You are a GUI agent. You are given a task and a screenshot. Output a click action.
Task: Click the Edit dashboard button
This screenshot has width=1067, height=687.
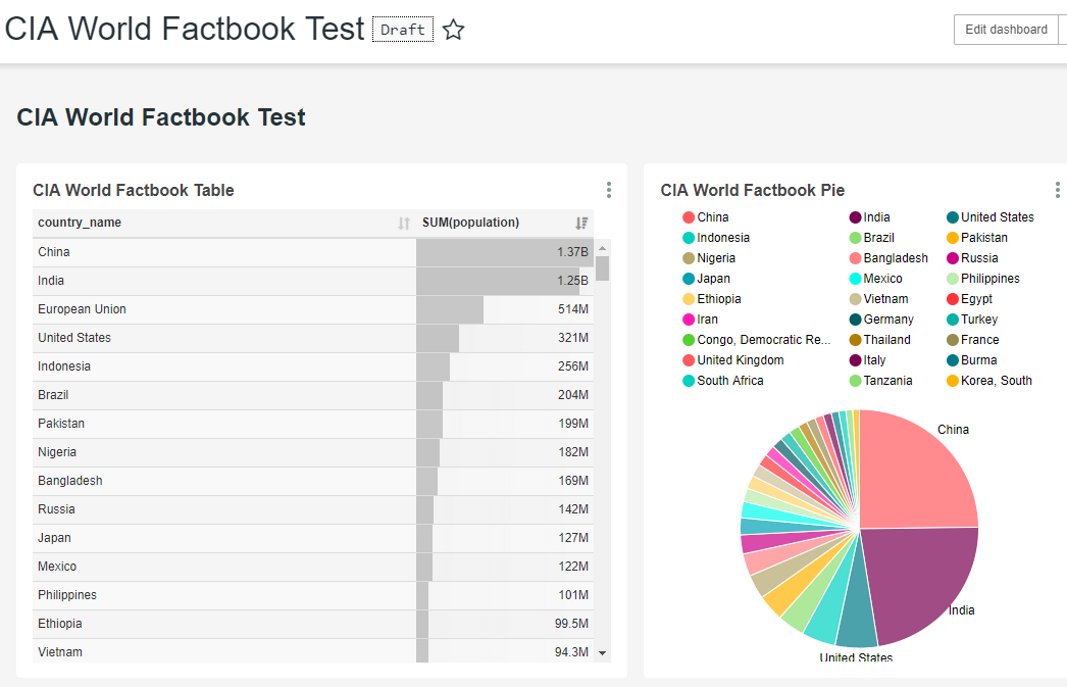click(1005, 30)
